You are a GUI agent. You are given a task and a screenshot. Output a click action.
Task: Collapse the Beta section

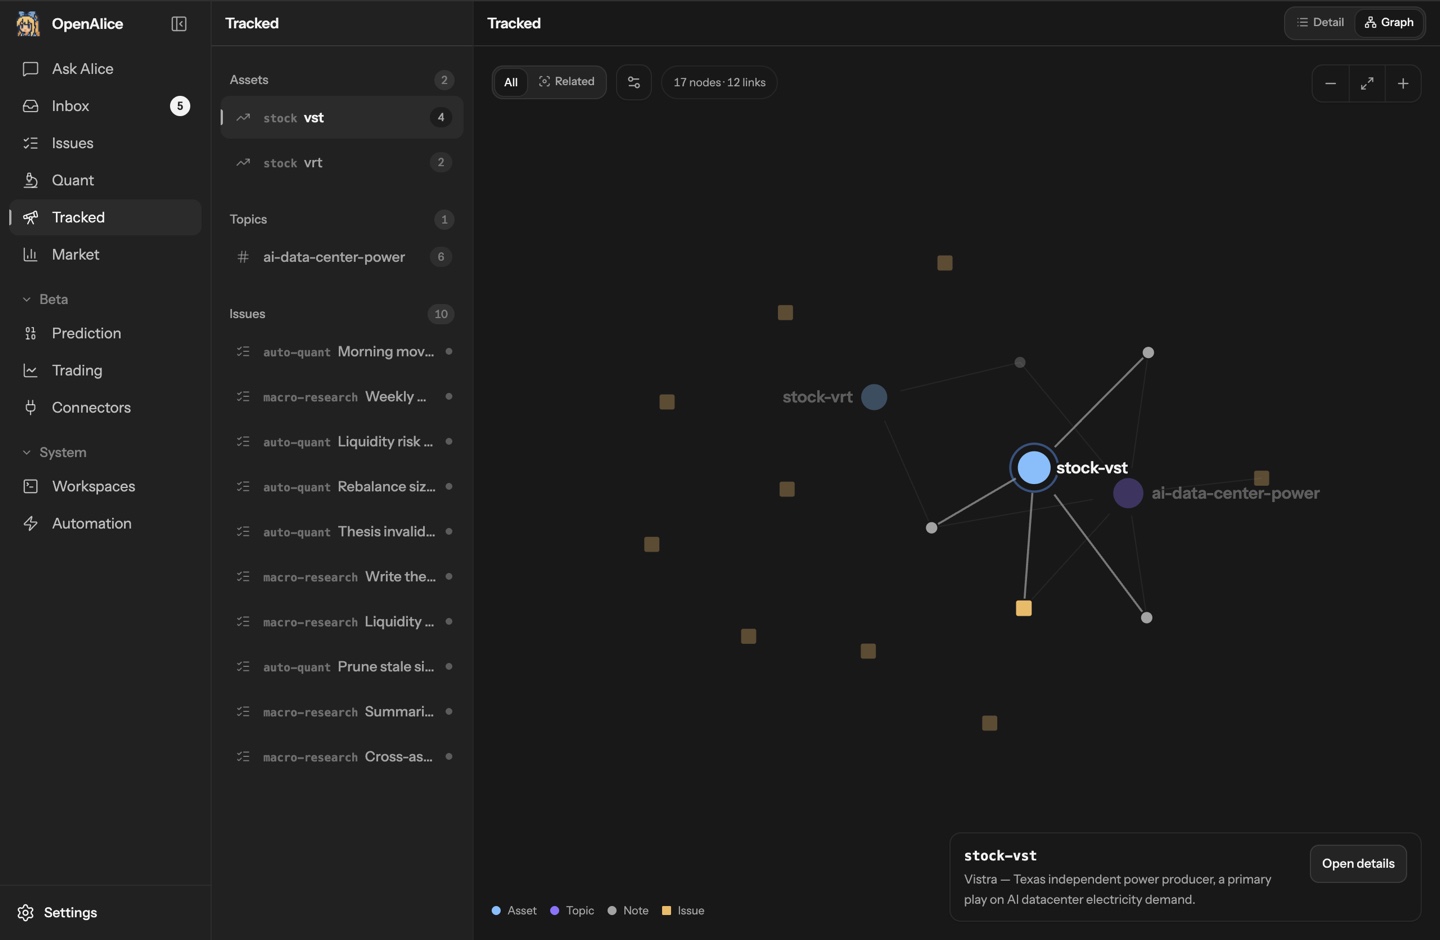[46, 299]
